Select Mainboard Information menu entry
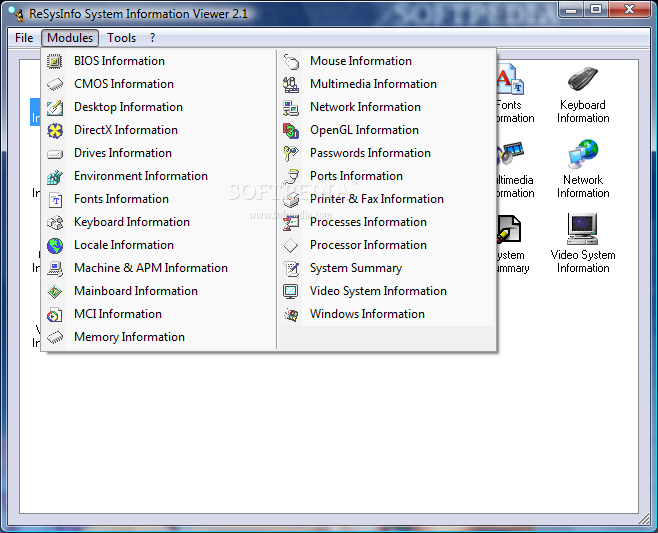 tap(159, 292)
